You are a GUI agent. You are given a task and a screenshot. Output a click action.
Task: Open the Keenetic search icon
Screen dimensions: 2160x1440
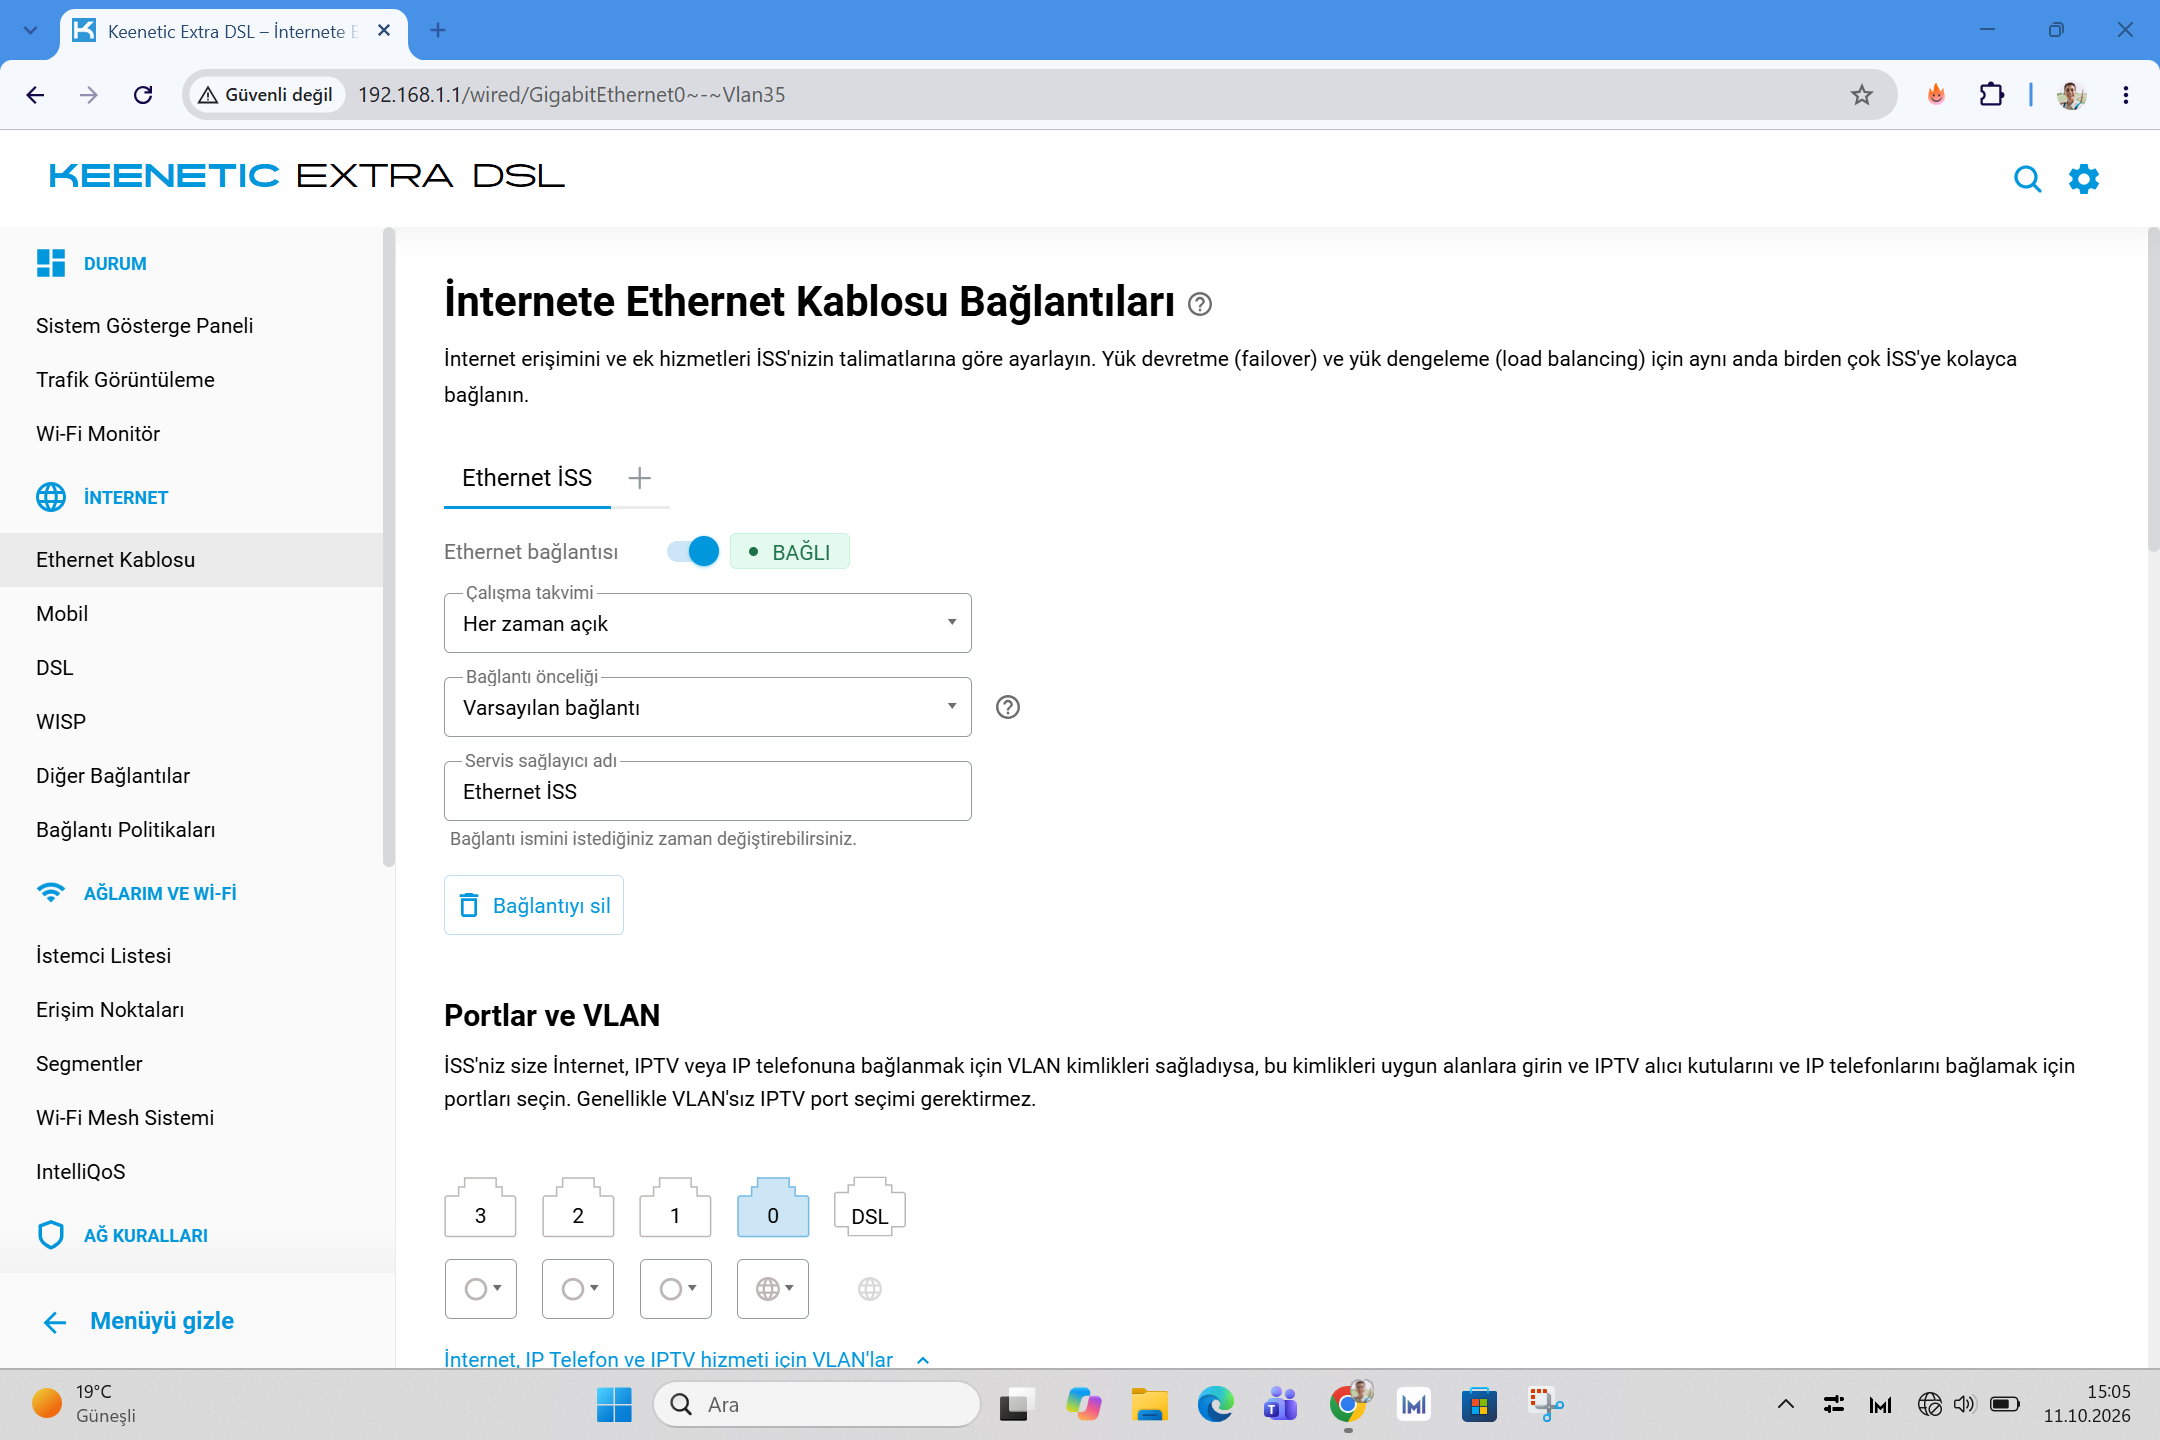coord(2027,179)
